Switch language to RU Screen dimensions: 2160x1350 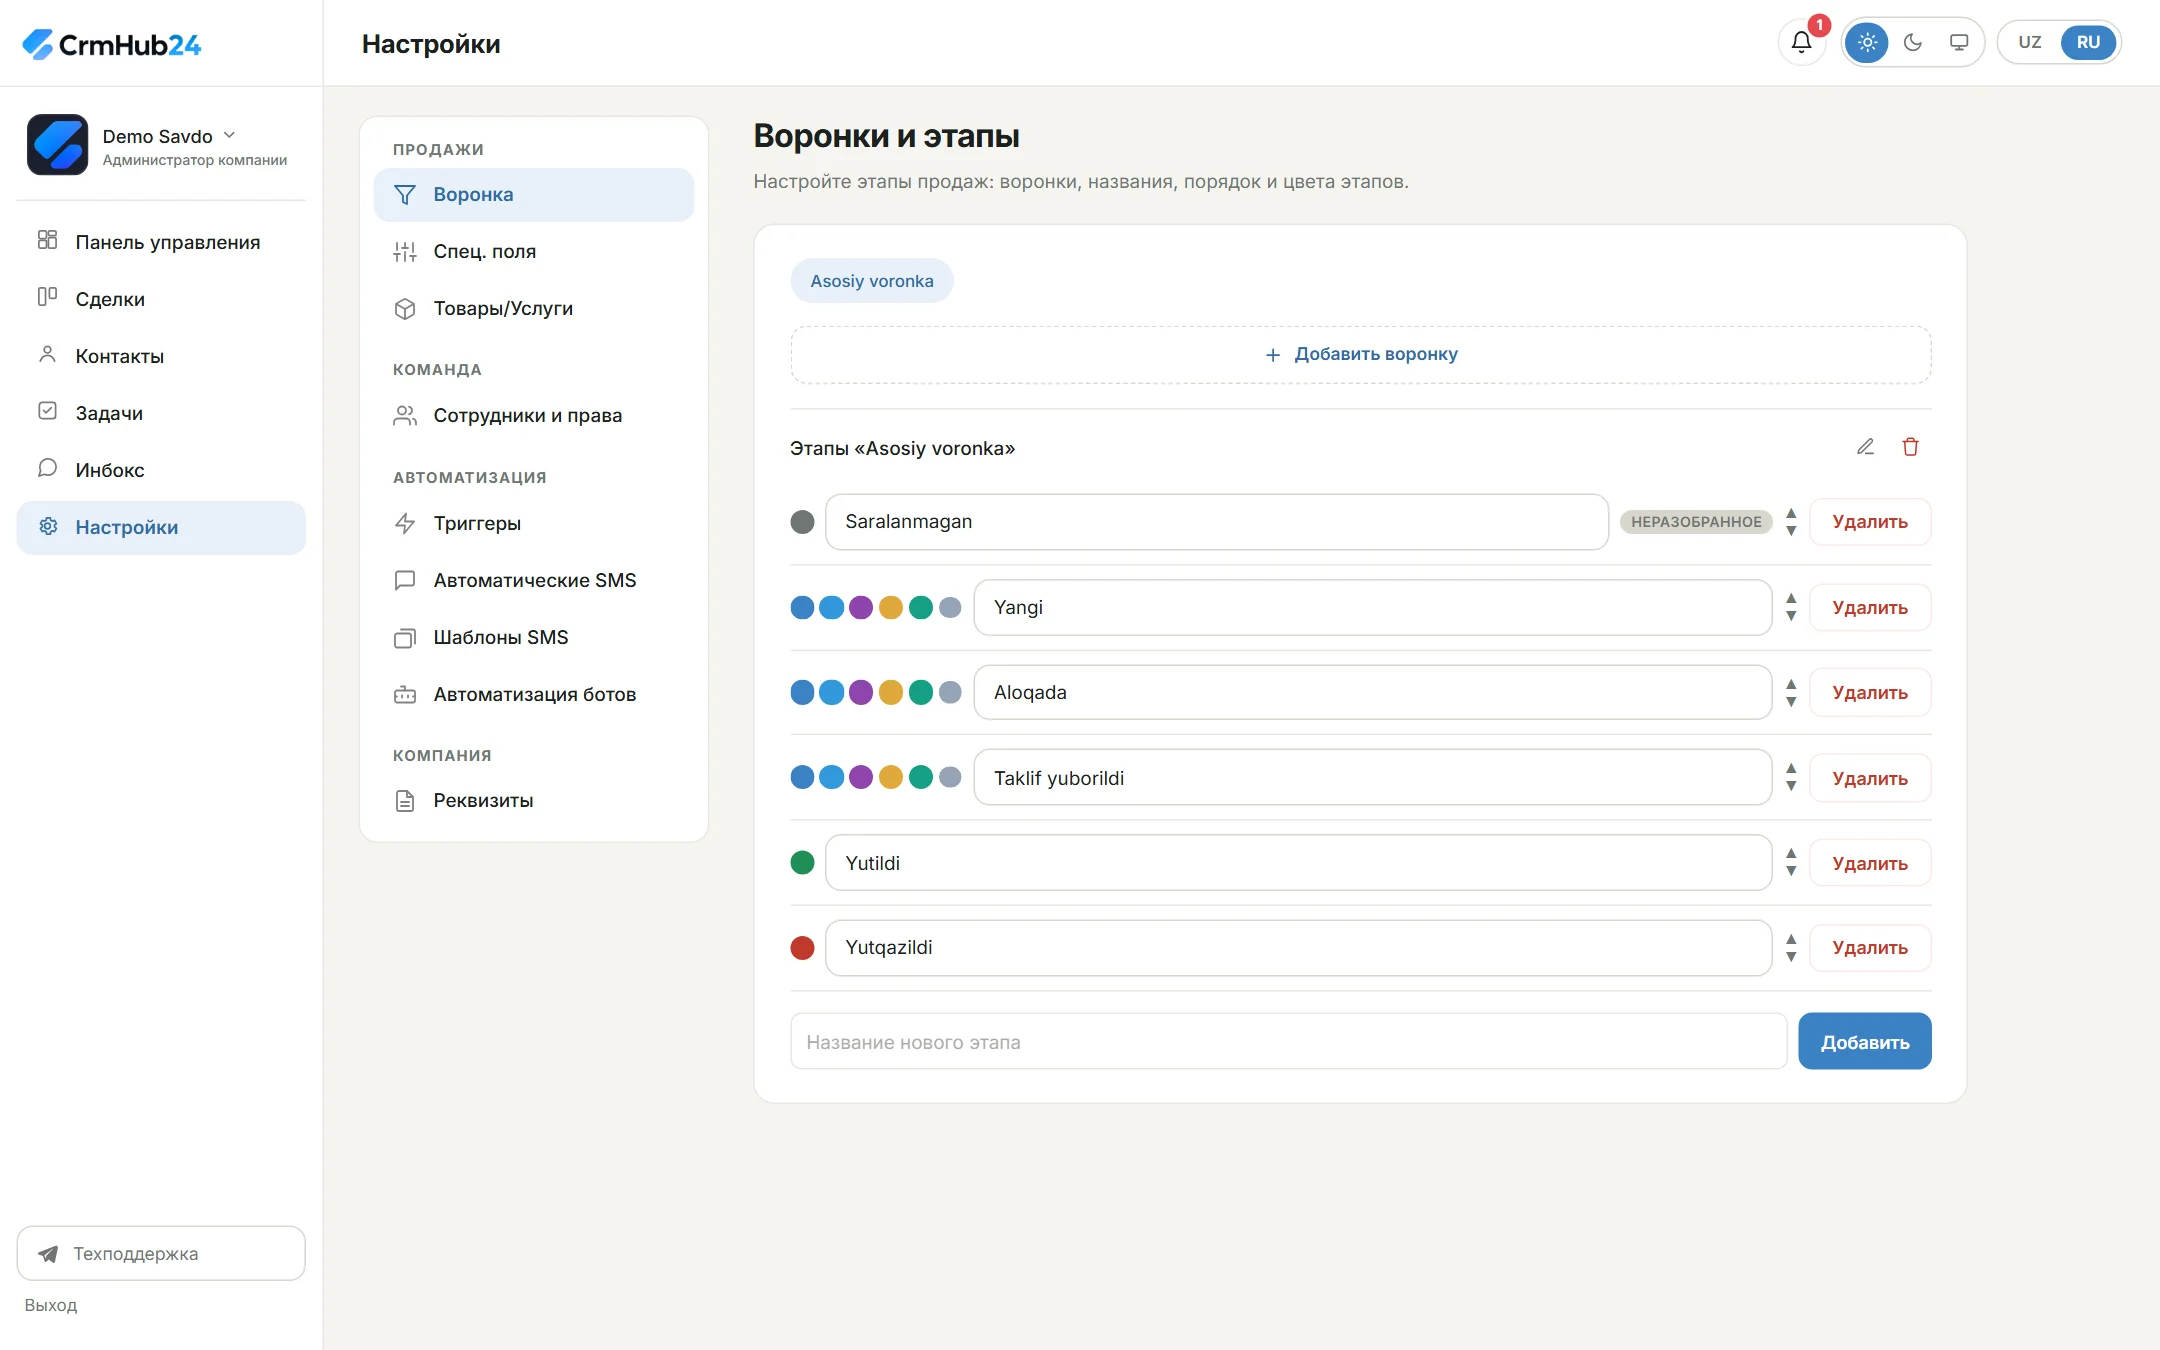pyautogui.click(x=2088, y=42)
